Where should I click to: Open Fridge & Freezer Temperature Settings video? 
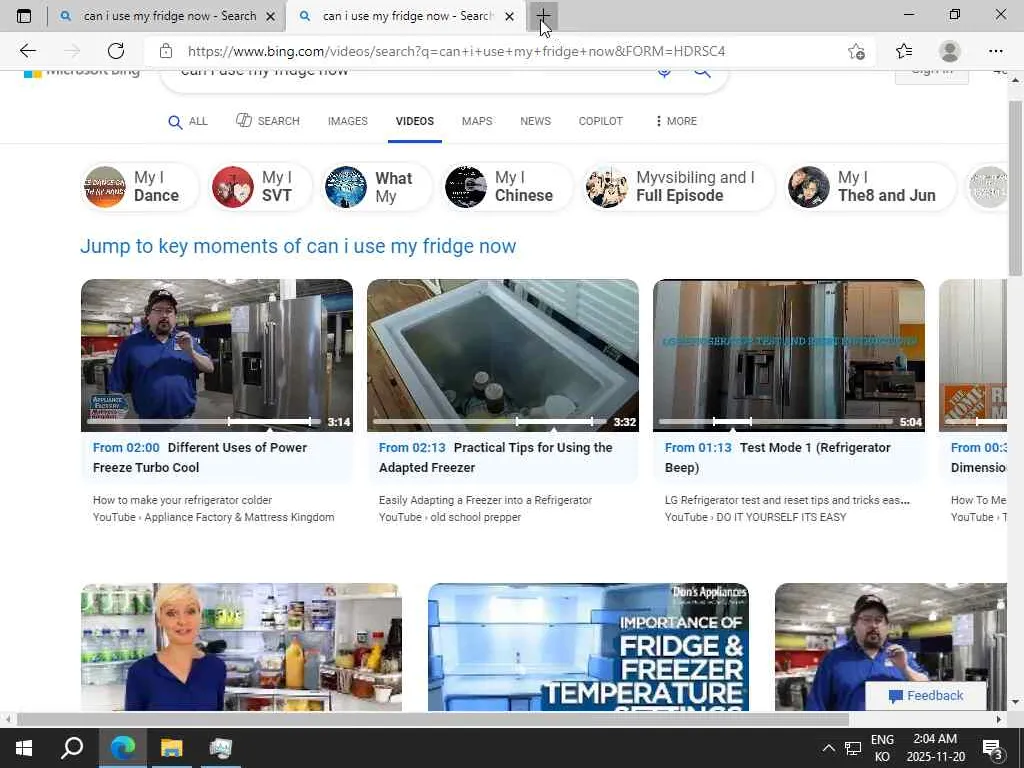(588, 647)
